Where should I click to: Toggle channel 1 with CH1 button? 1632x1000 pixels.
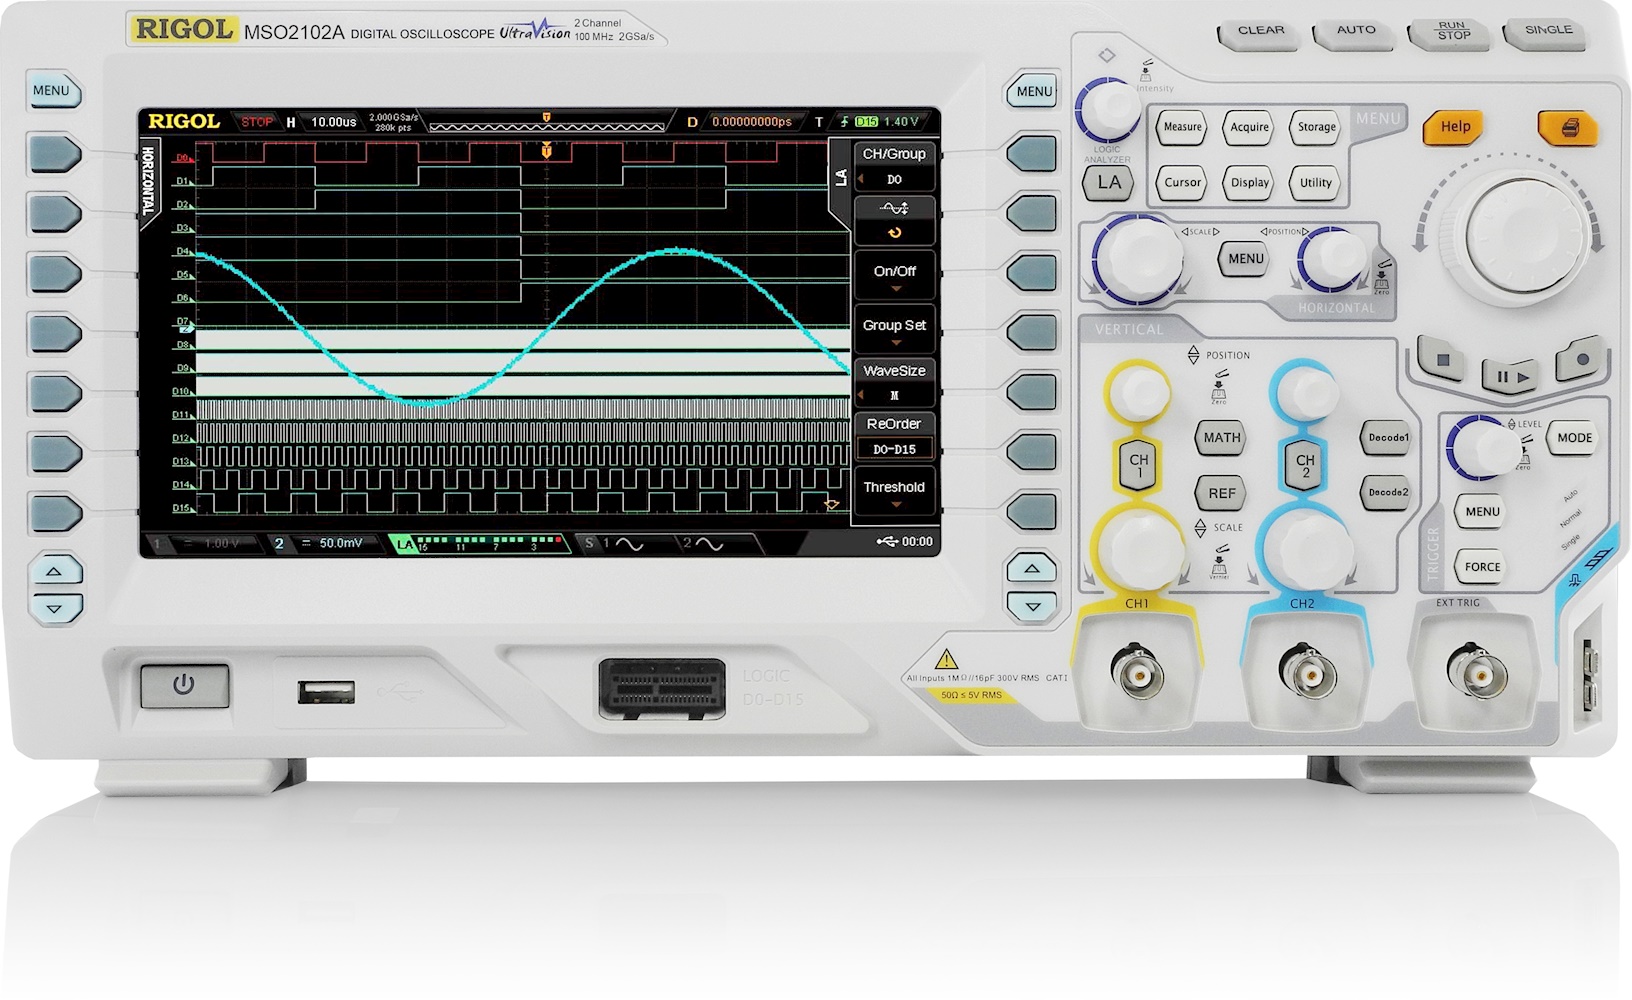pos(1138,465)
